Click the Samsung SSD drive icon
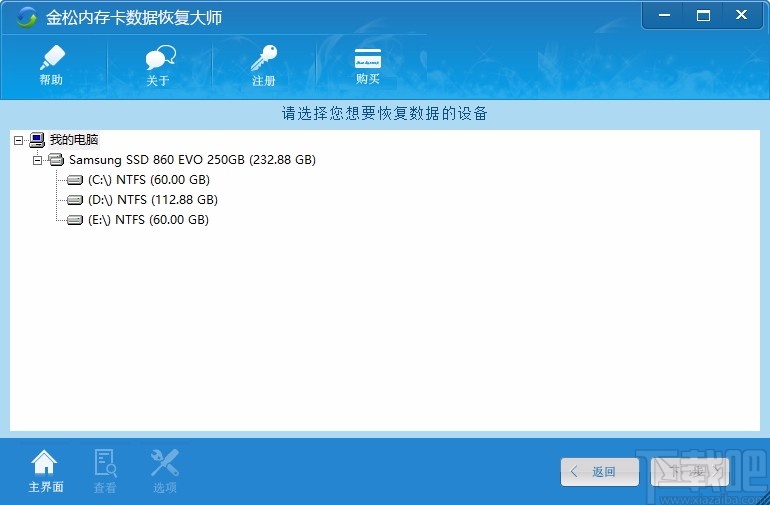Viewport: 770px width, 505px height. point(56,160)
